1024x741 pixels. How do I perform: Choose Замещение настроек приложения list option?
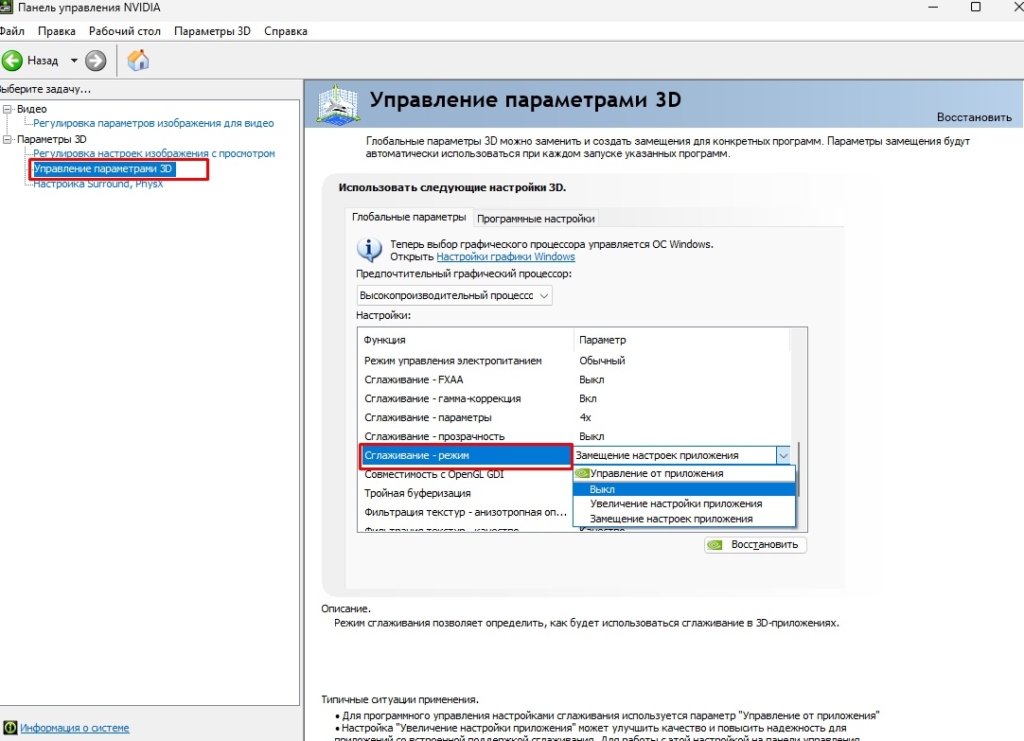pos(684,519)
